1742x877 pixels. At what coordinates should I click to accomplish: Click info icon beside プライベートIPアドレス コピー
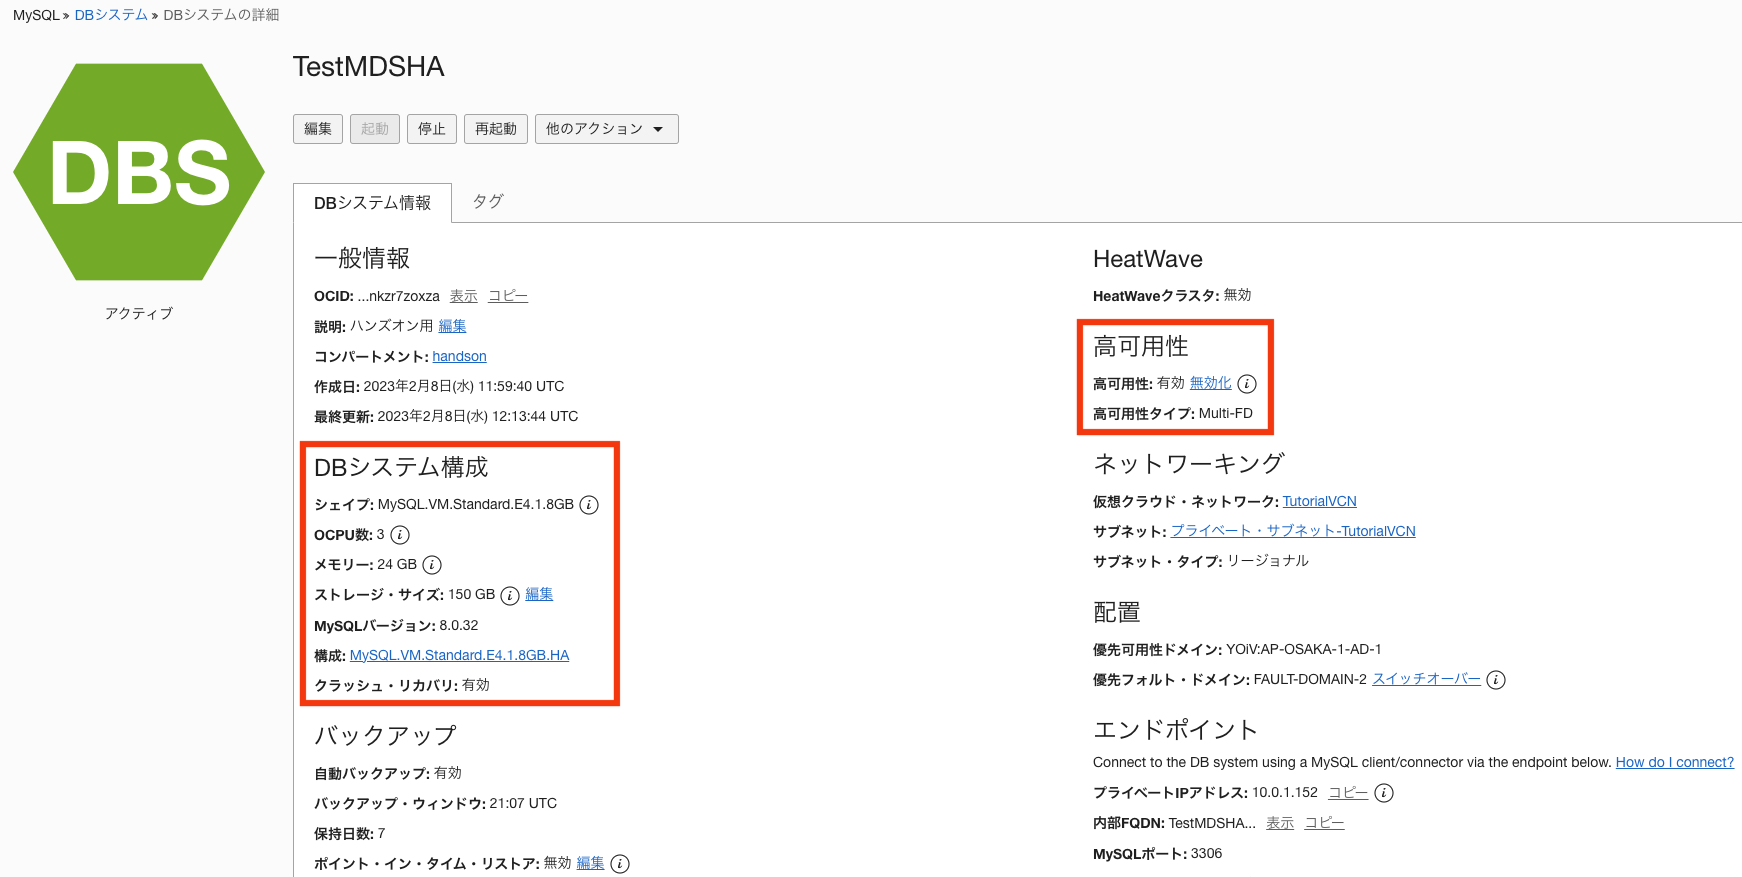coord(1384,793)
